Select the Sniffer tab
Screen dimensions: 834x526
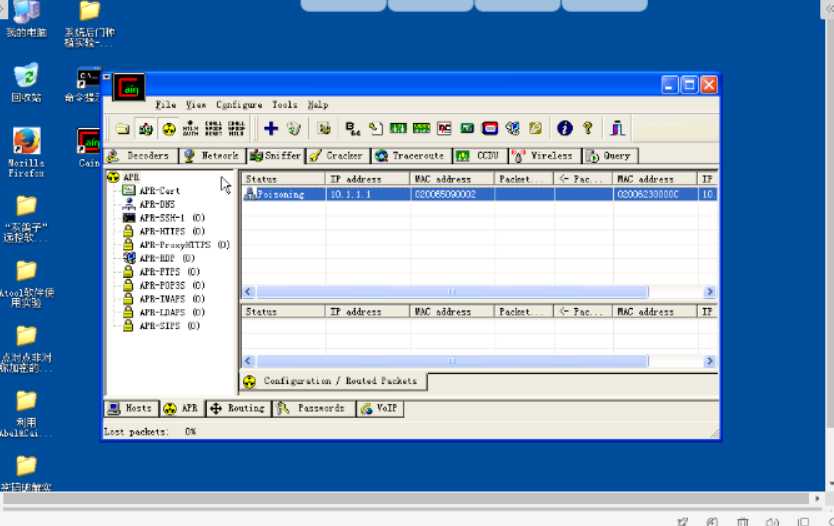click(276, 155)
